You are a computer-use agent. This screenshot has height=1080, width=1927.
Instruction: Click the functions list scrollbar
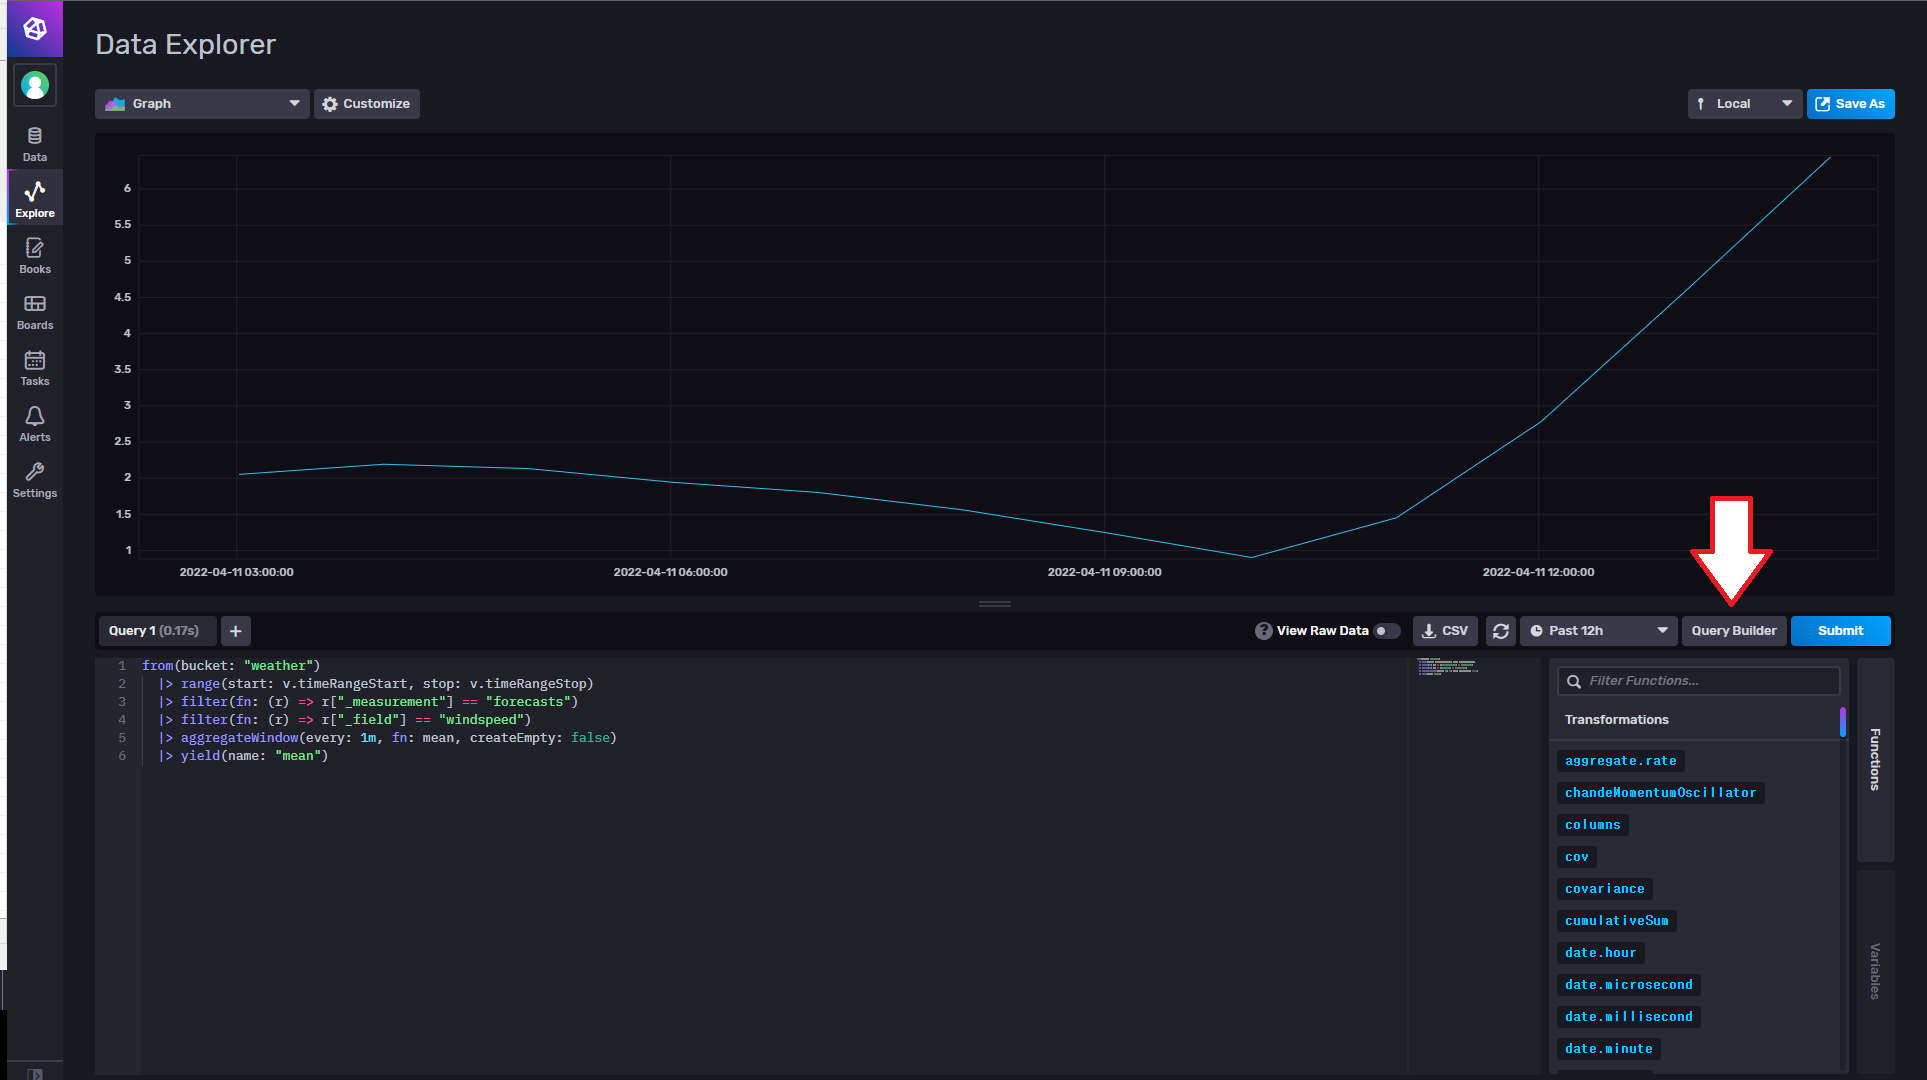click(1843, 722)
